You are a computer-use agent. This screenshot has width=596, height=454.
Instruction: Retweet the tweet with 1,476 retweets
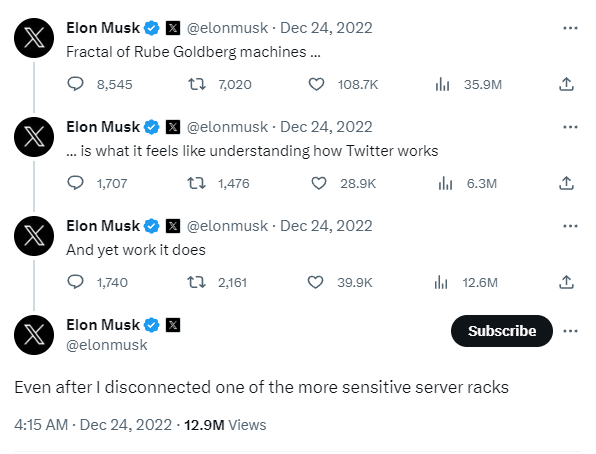pyautogui.click(x=197, y=183)
